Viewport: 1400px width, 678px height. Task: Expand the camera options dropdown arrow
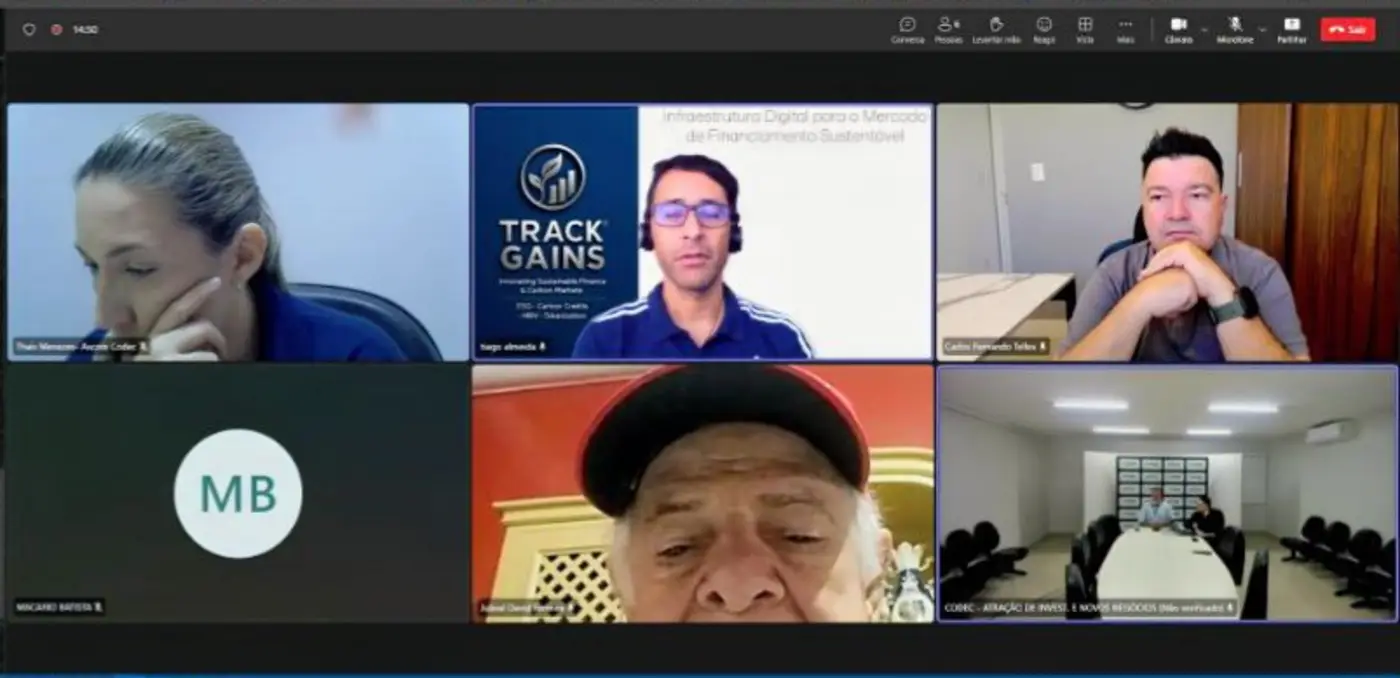(1204, 29)
